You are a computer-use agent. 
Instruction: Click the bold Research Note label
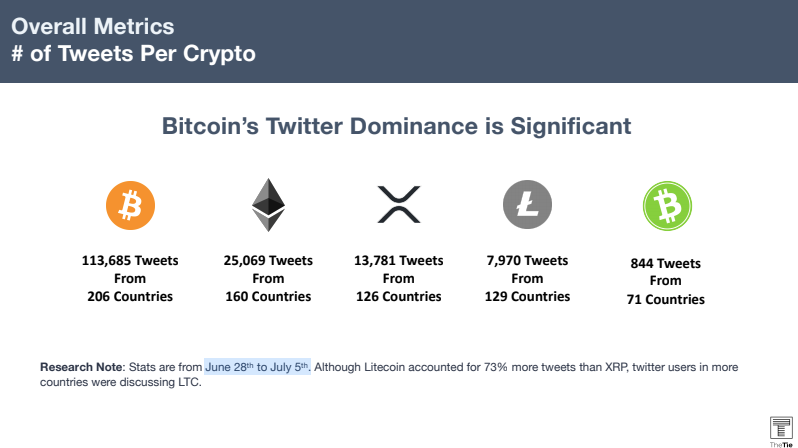click(80, 367)
